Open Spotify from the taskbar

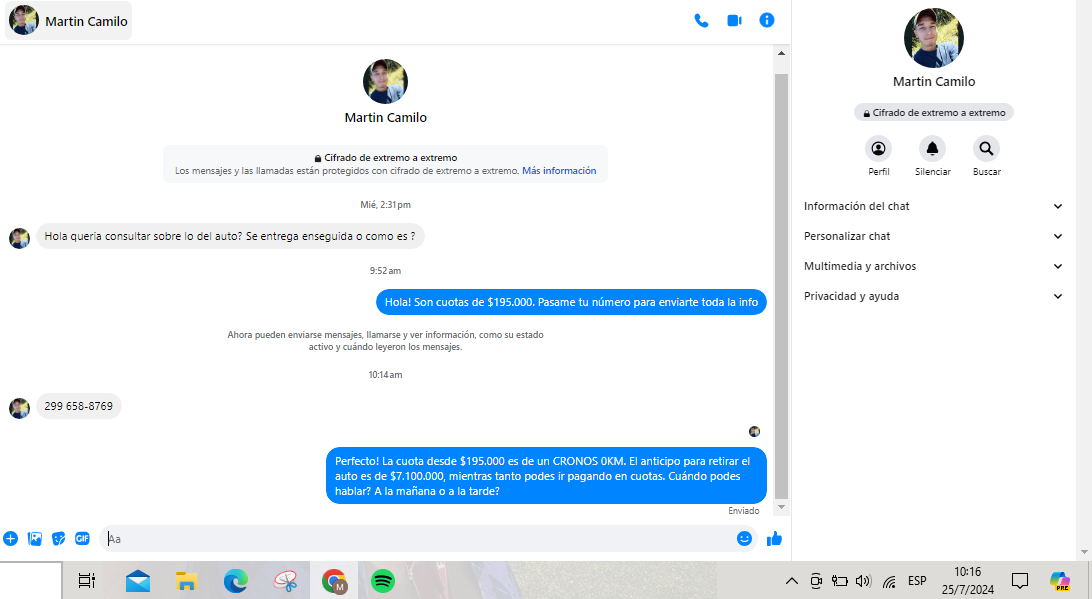tap(383, 580)
